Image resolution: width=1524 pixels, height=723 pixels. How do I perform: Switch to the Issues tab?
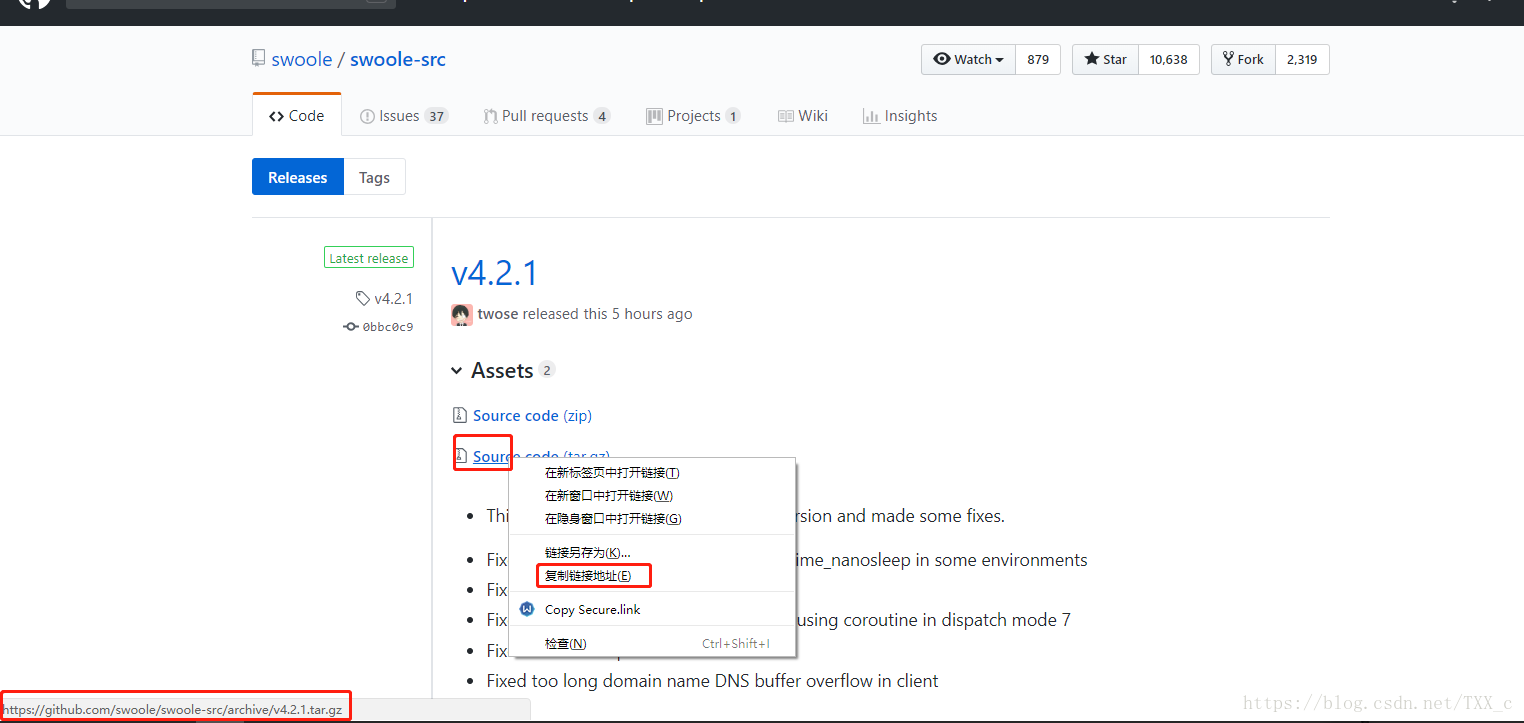coord(404,116)
